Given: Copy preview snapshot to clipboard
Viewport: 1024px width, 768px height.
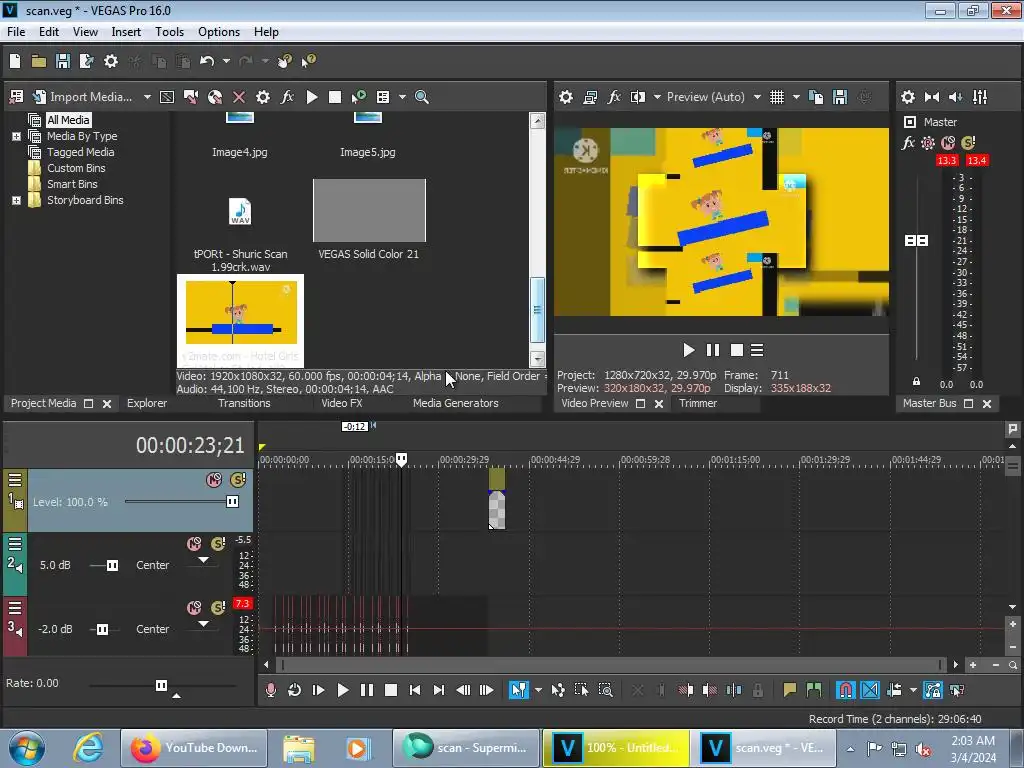Looking at the screenshot, I should coord(816,97).
